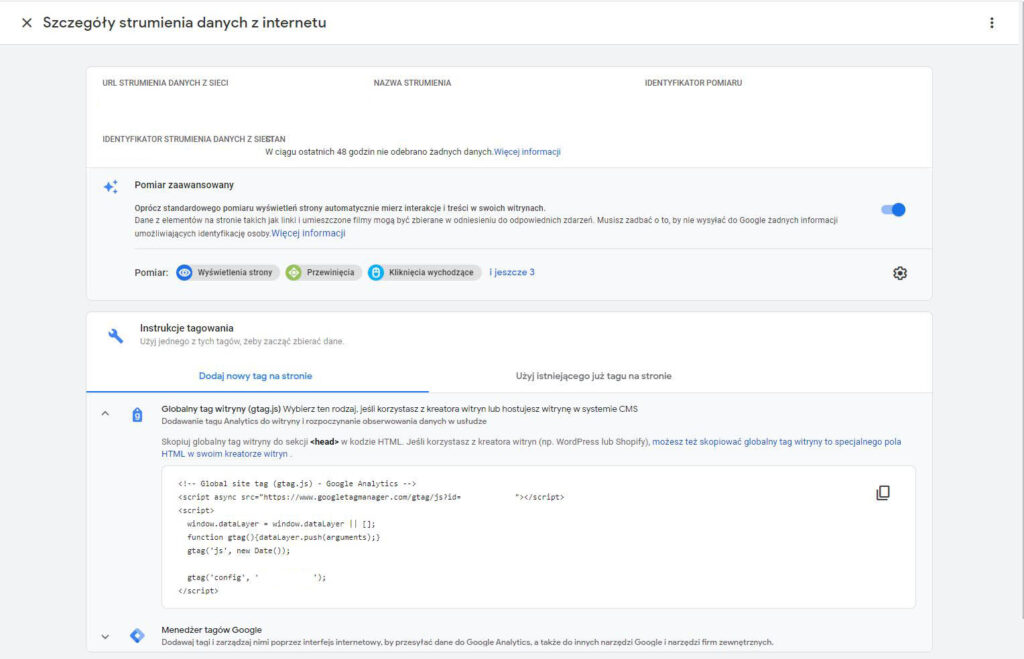Click the NAZWA STRUMIENIA label
The width and height of the screenshot is (1024, 659).
pyautogui.click(x=412, y=83)
